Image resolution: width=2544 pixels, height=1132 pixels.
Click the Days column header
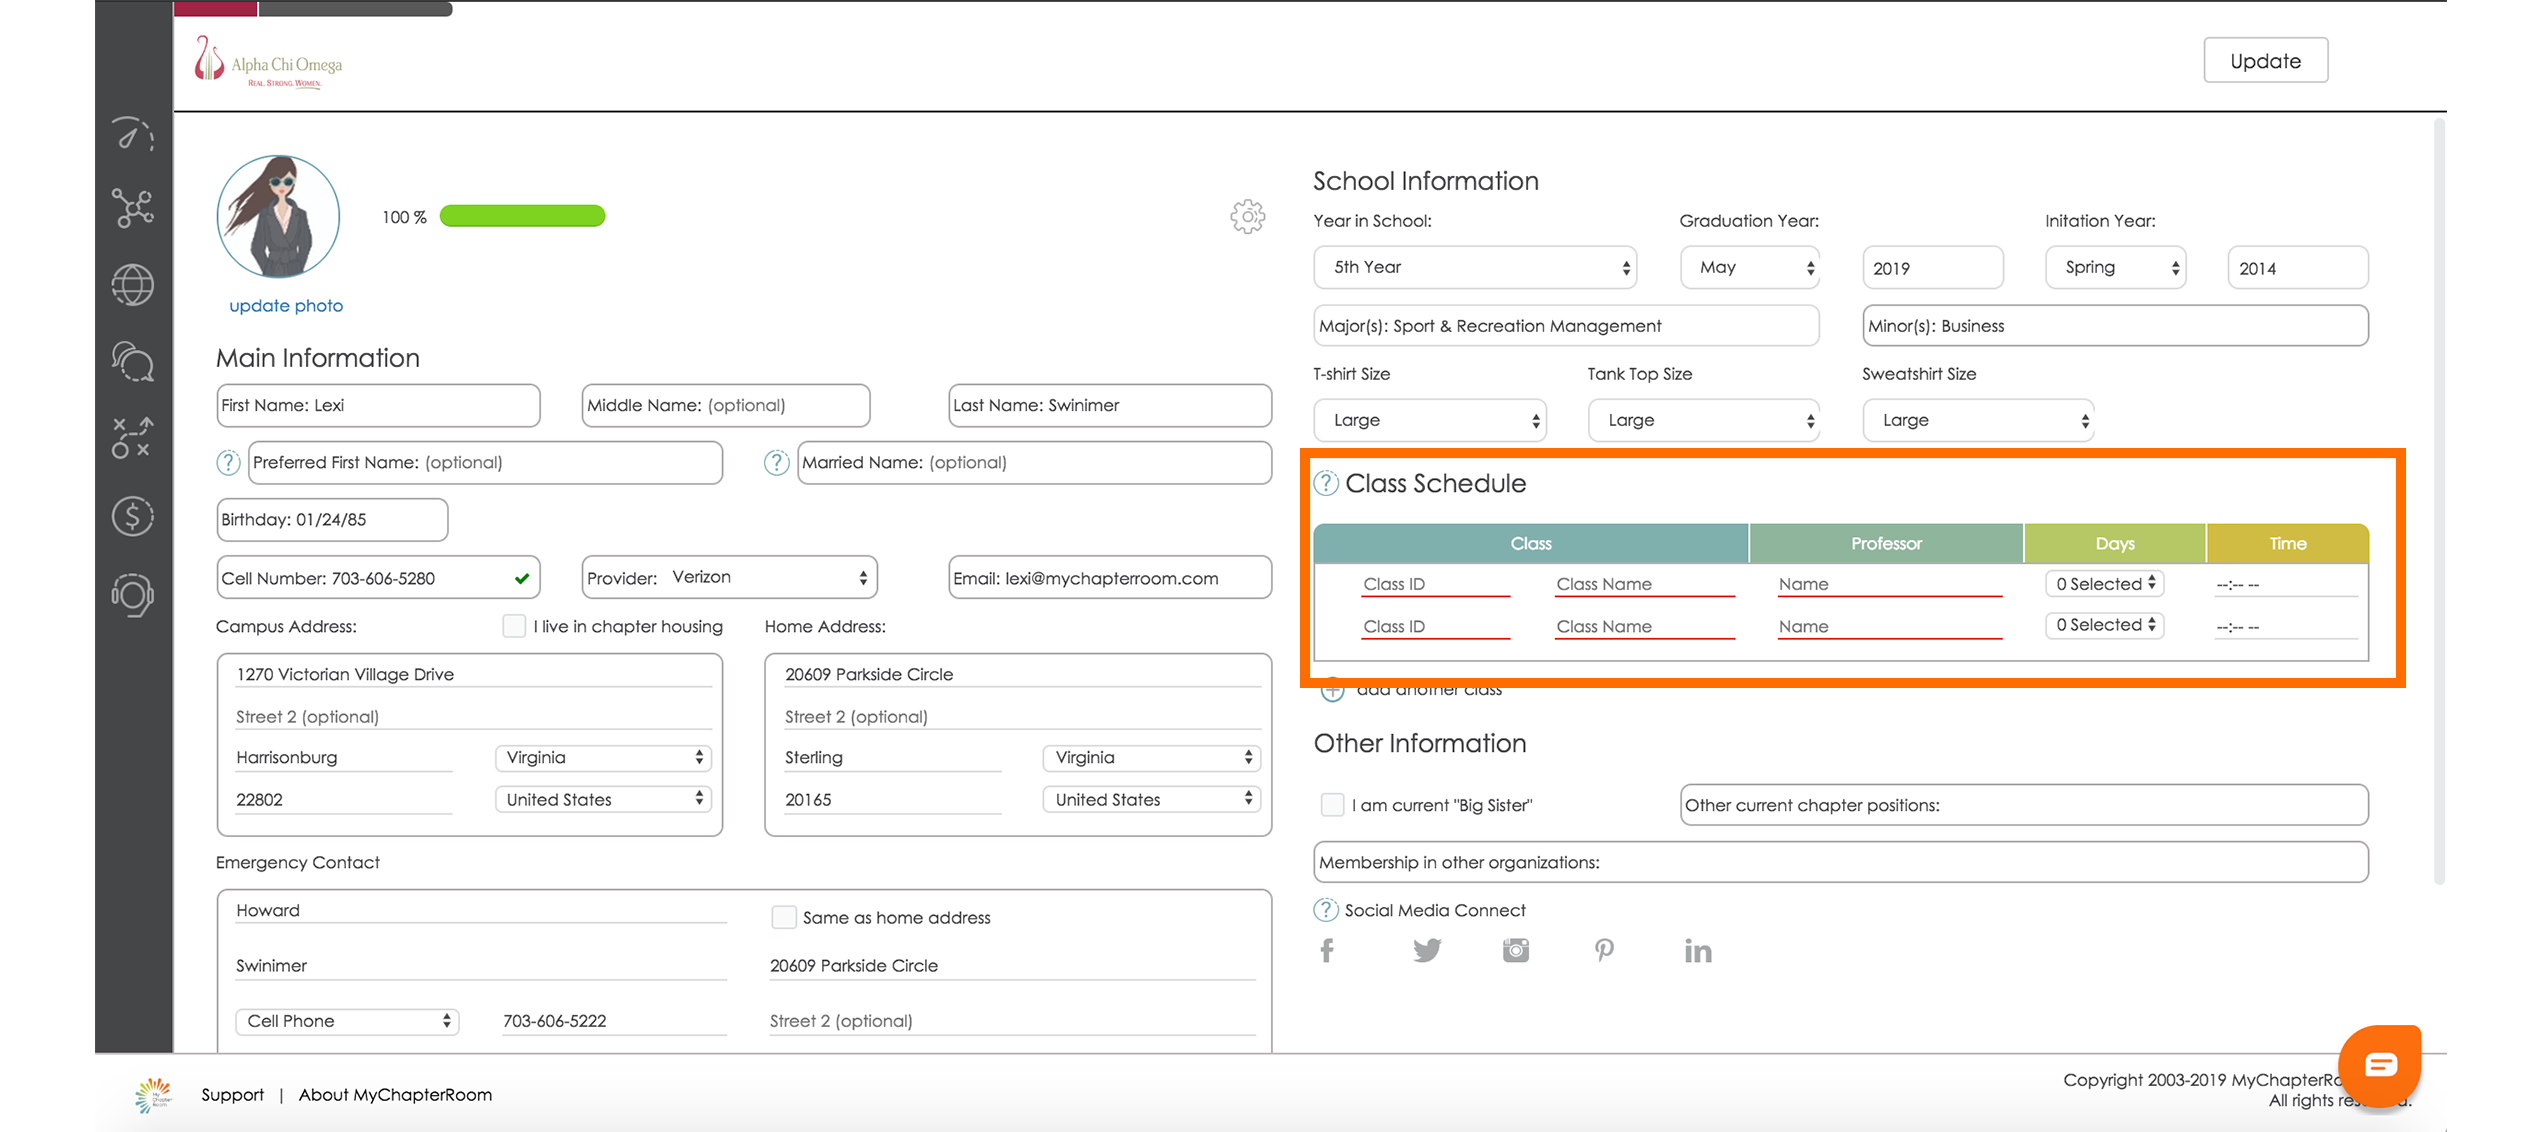[2115, 543]
